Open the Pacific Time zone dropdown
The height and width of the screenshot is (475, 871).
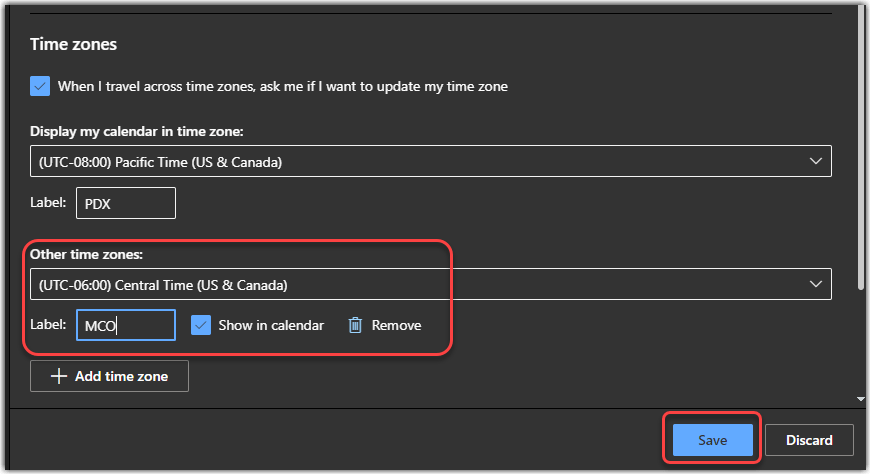(x=430, y=161)
